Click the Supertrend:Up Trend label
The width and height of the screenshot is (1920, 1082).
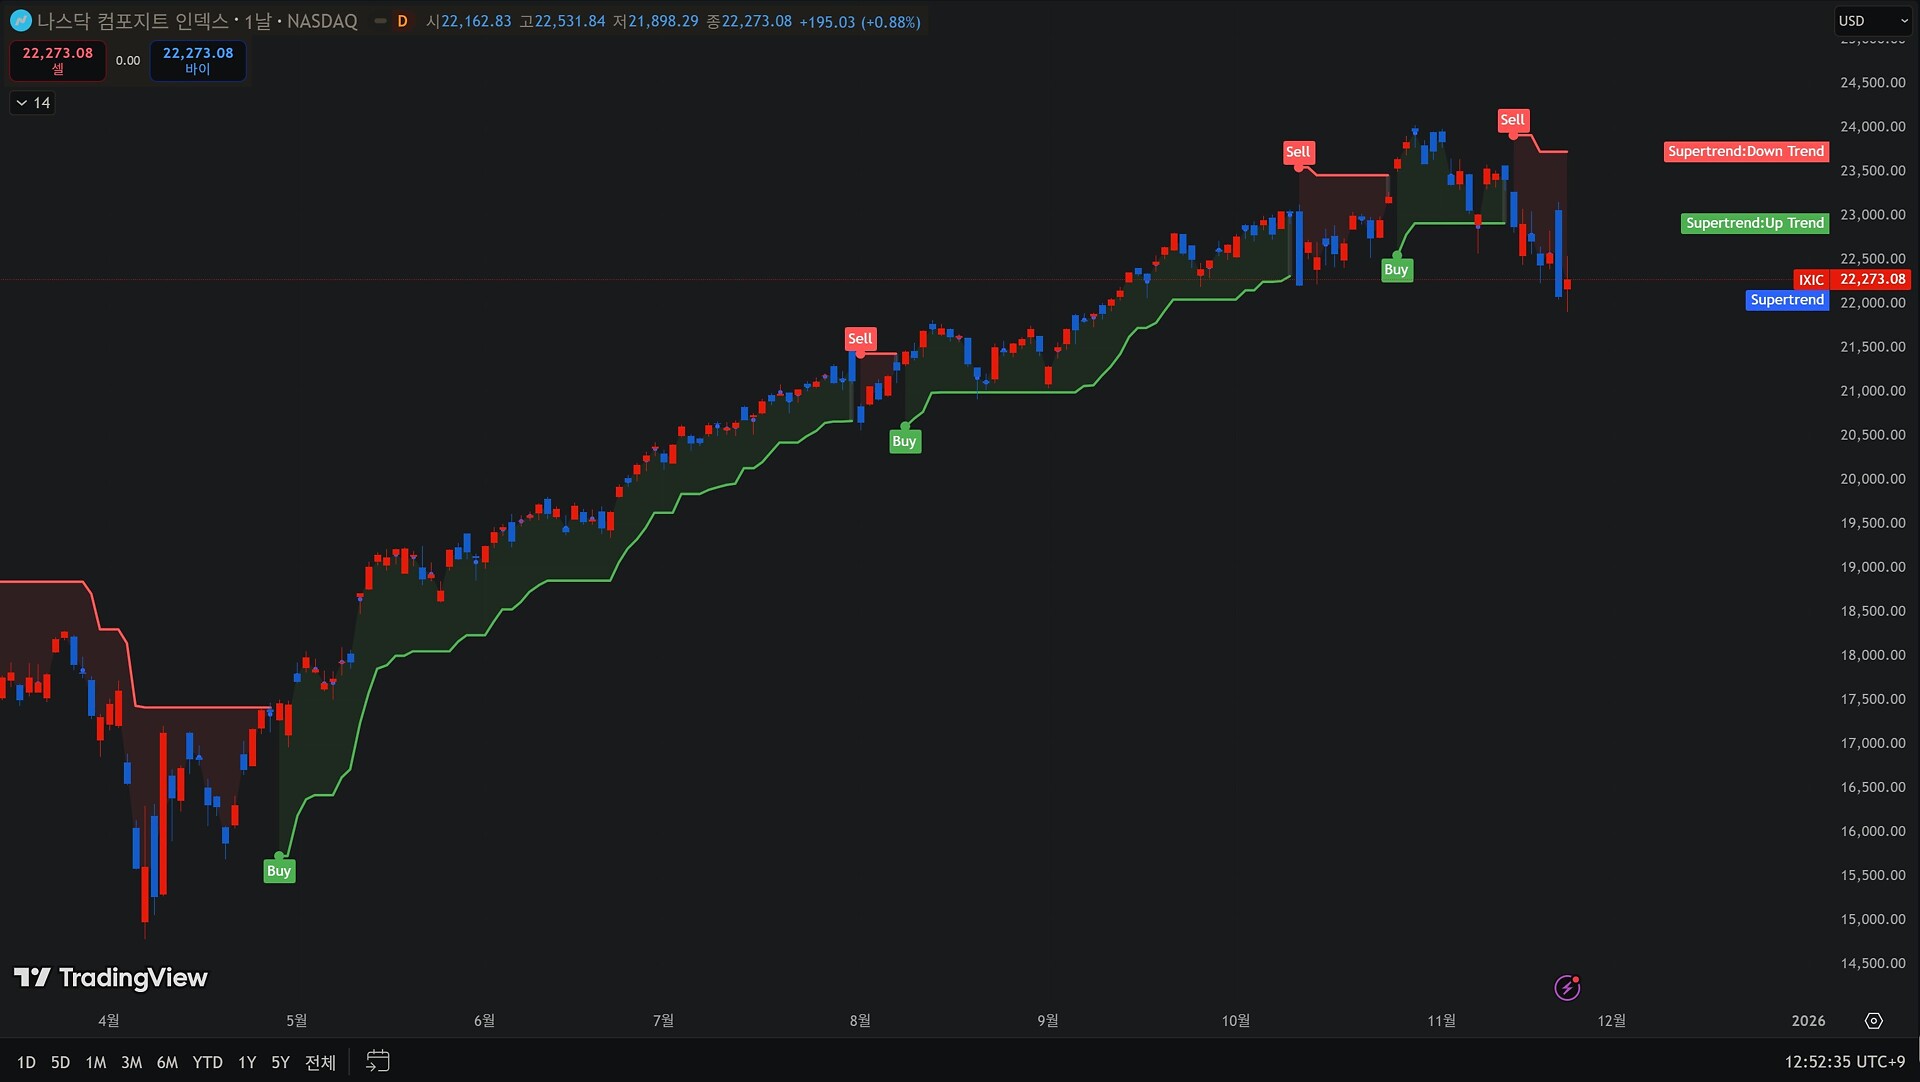pos(1754,223)
